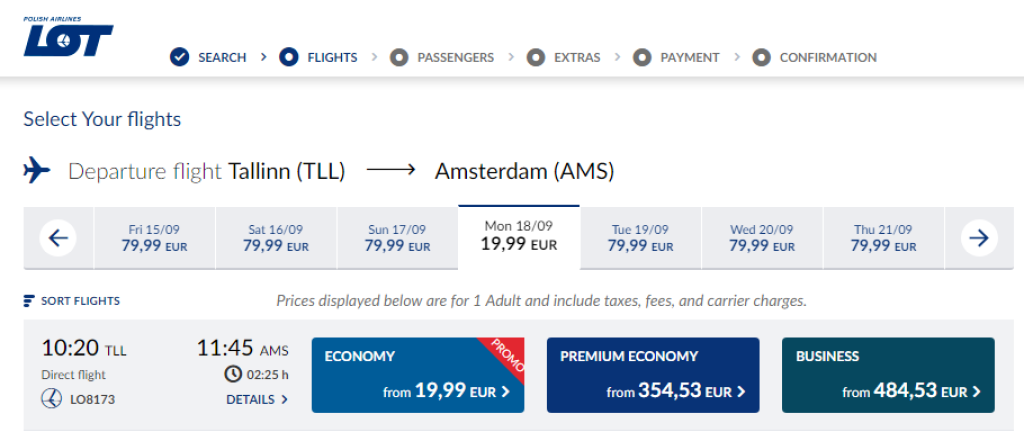Click the flight duration clock icon
Image resolution: width=1024 pixels, height=432 pixels.
[x=232, y=374]
